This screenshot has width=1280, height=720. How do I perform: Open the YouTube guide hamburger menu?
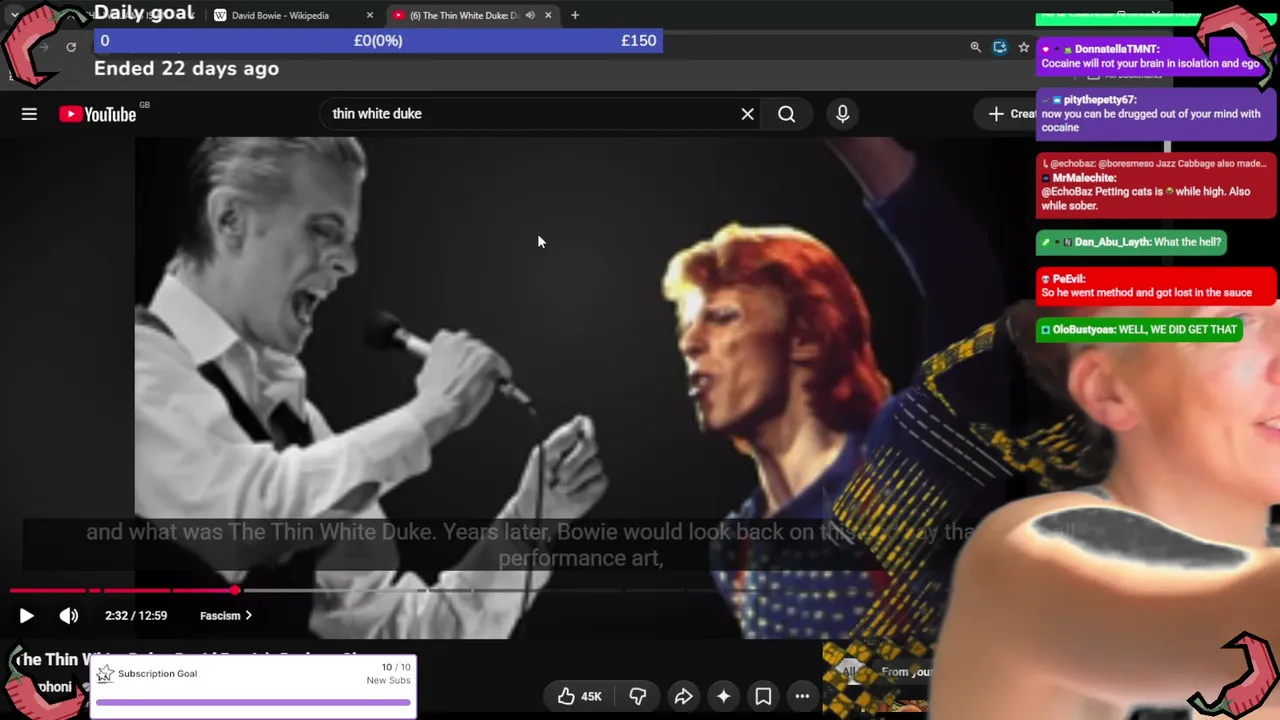[x=29, y=114]
